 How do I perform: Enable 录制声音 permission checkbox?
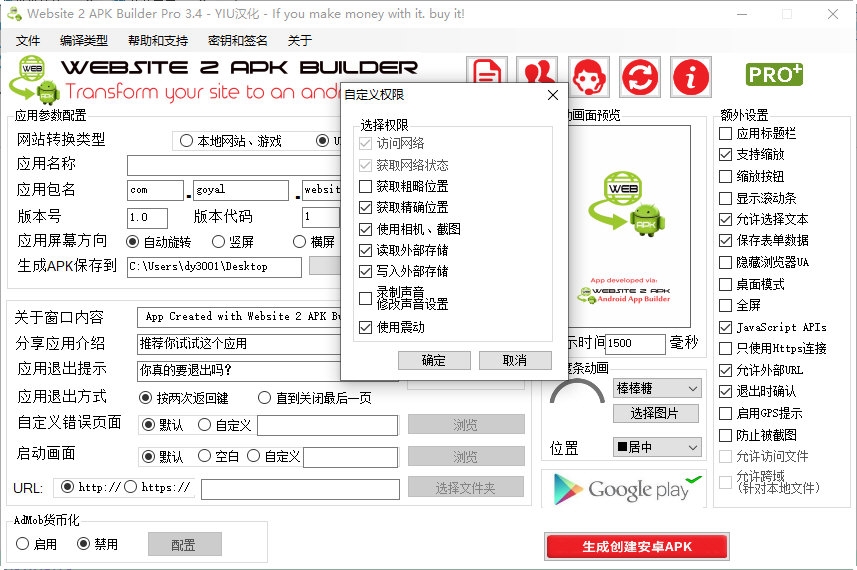(x=365, y=298)
